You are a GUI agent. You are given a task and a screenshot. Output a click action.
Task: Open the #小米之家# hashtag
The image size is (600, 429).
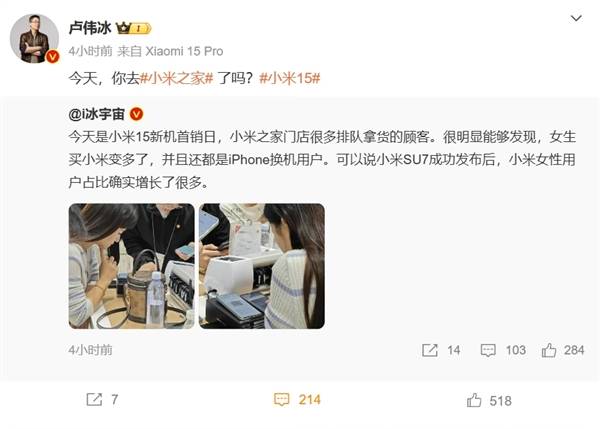tap(176, 78)
